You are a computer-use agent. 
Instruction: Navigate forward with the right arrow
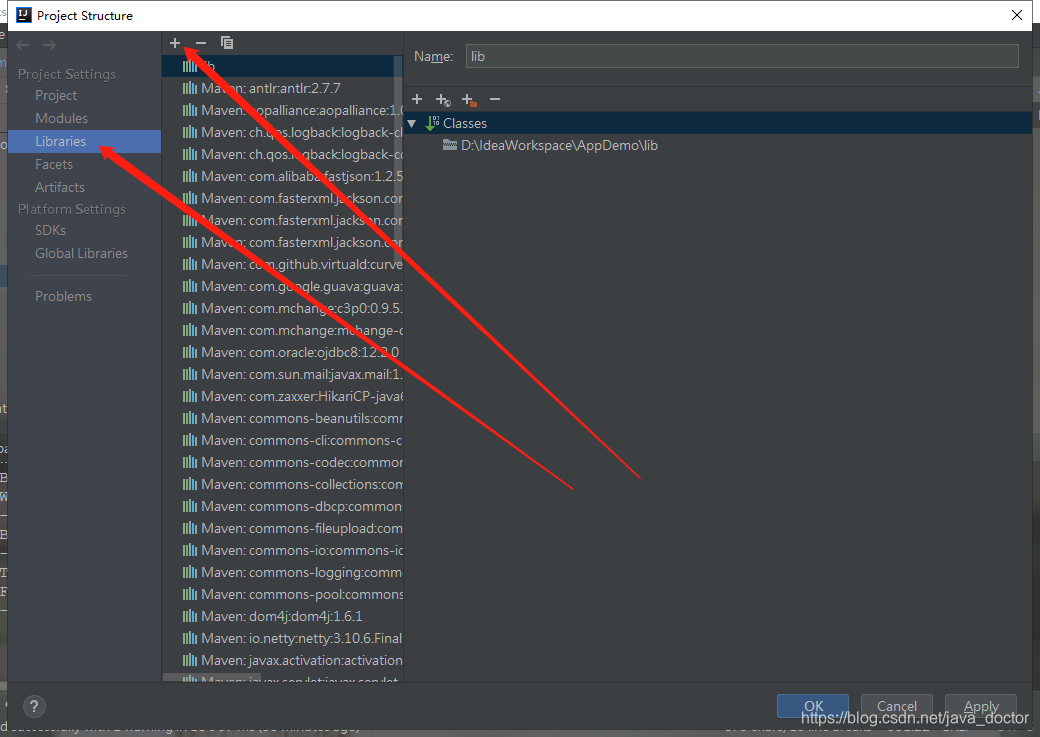point(49,45)
